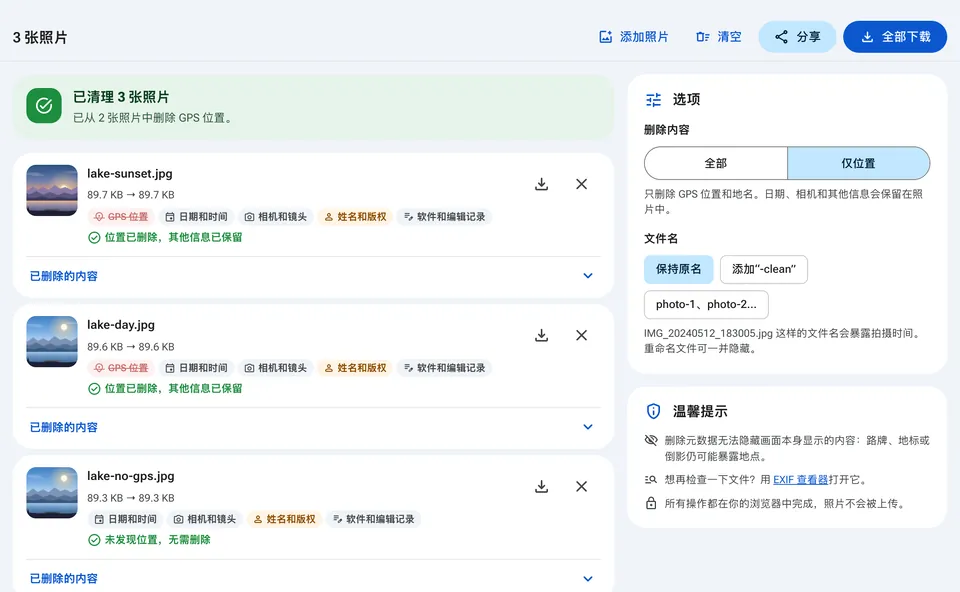Click the 姓名和版权 tag on lake-no-gps.jpg
This screenshot has width=960, height=592.
click(x=285, y=519)
